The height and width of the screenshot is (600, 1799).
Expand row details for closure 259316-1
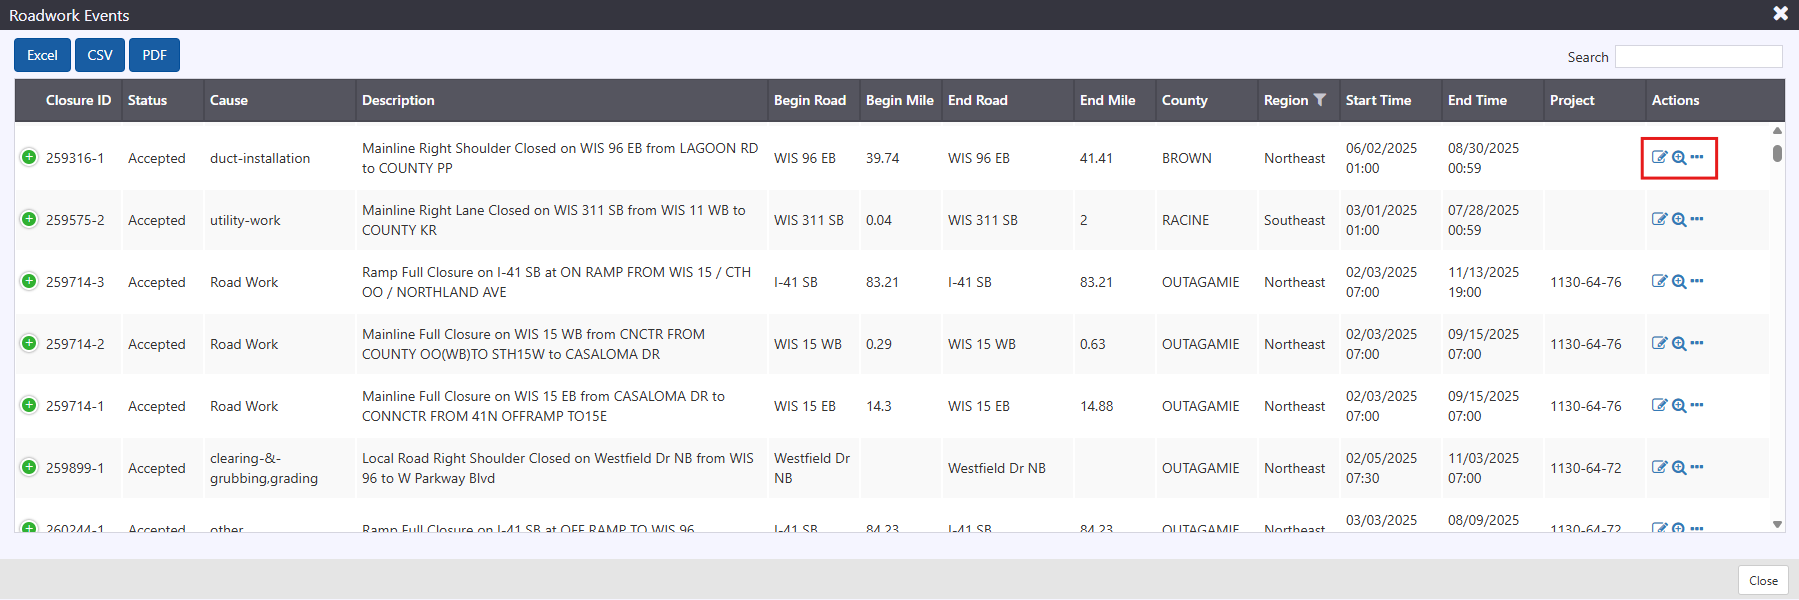[x=29, y=157]
